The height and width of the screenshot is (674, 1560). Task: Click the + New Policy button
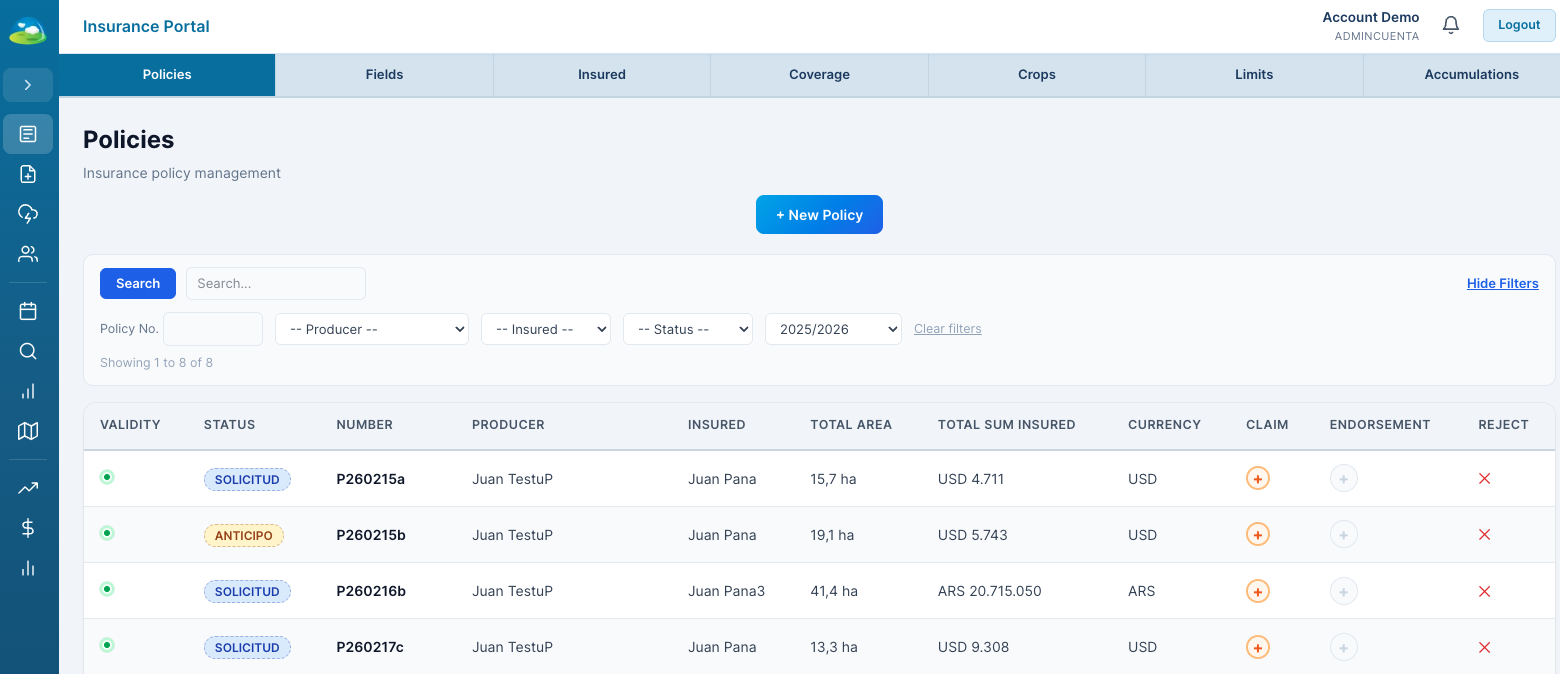coord(819,215)
